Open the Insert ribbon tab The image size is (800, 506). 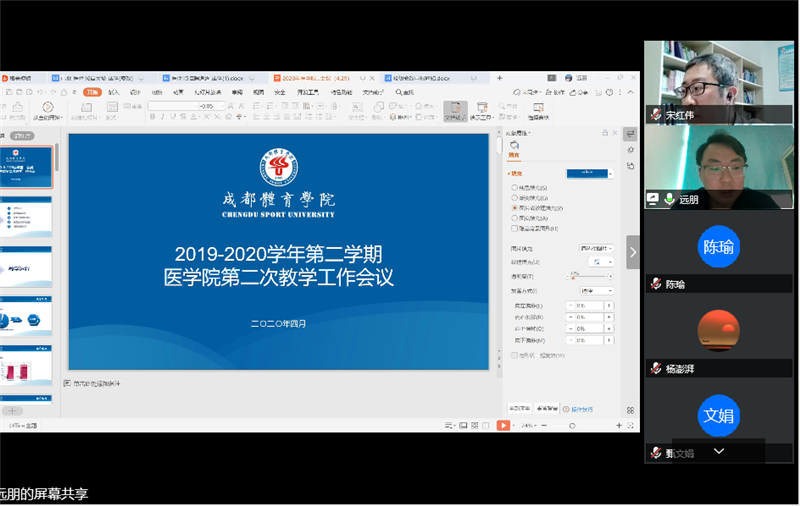pos(114,92)
